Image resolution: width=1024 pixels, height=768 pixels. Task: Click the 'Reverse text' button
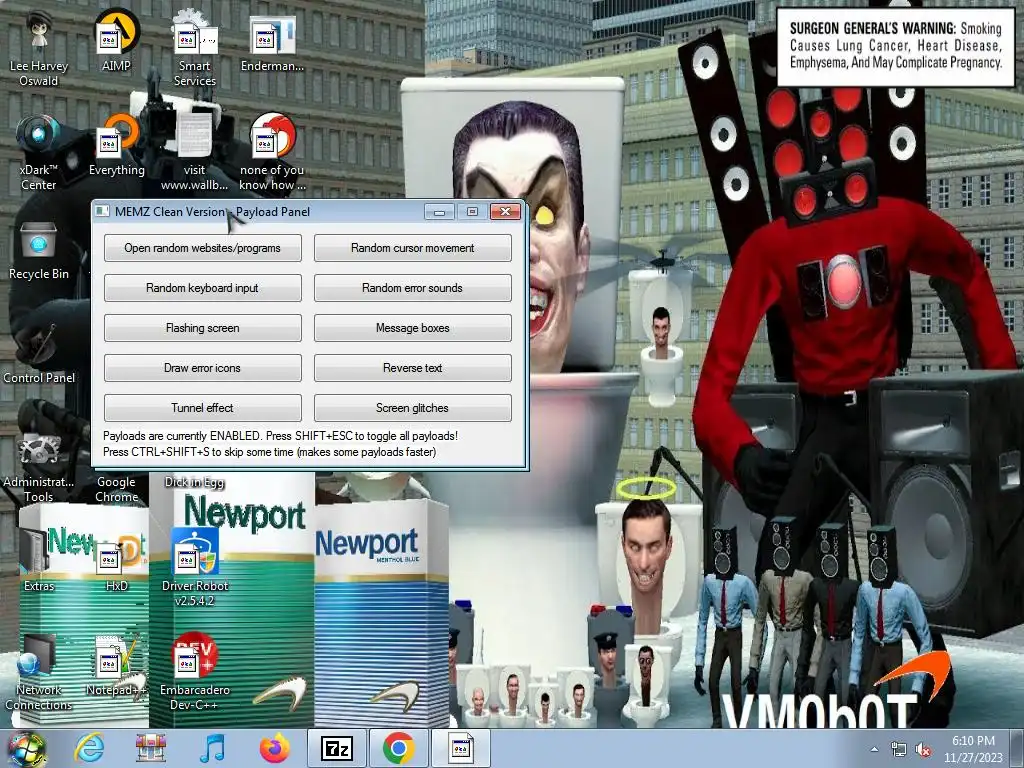tap(413, 368)
